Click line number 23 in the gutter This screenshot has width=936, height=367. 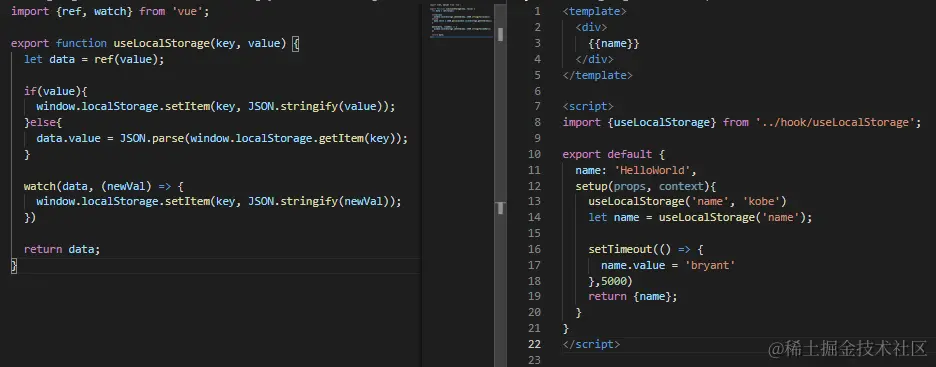[x=534, y=360]
